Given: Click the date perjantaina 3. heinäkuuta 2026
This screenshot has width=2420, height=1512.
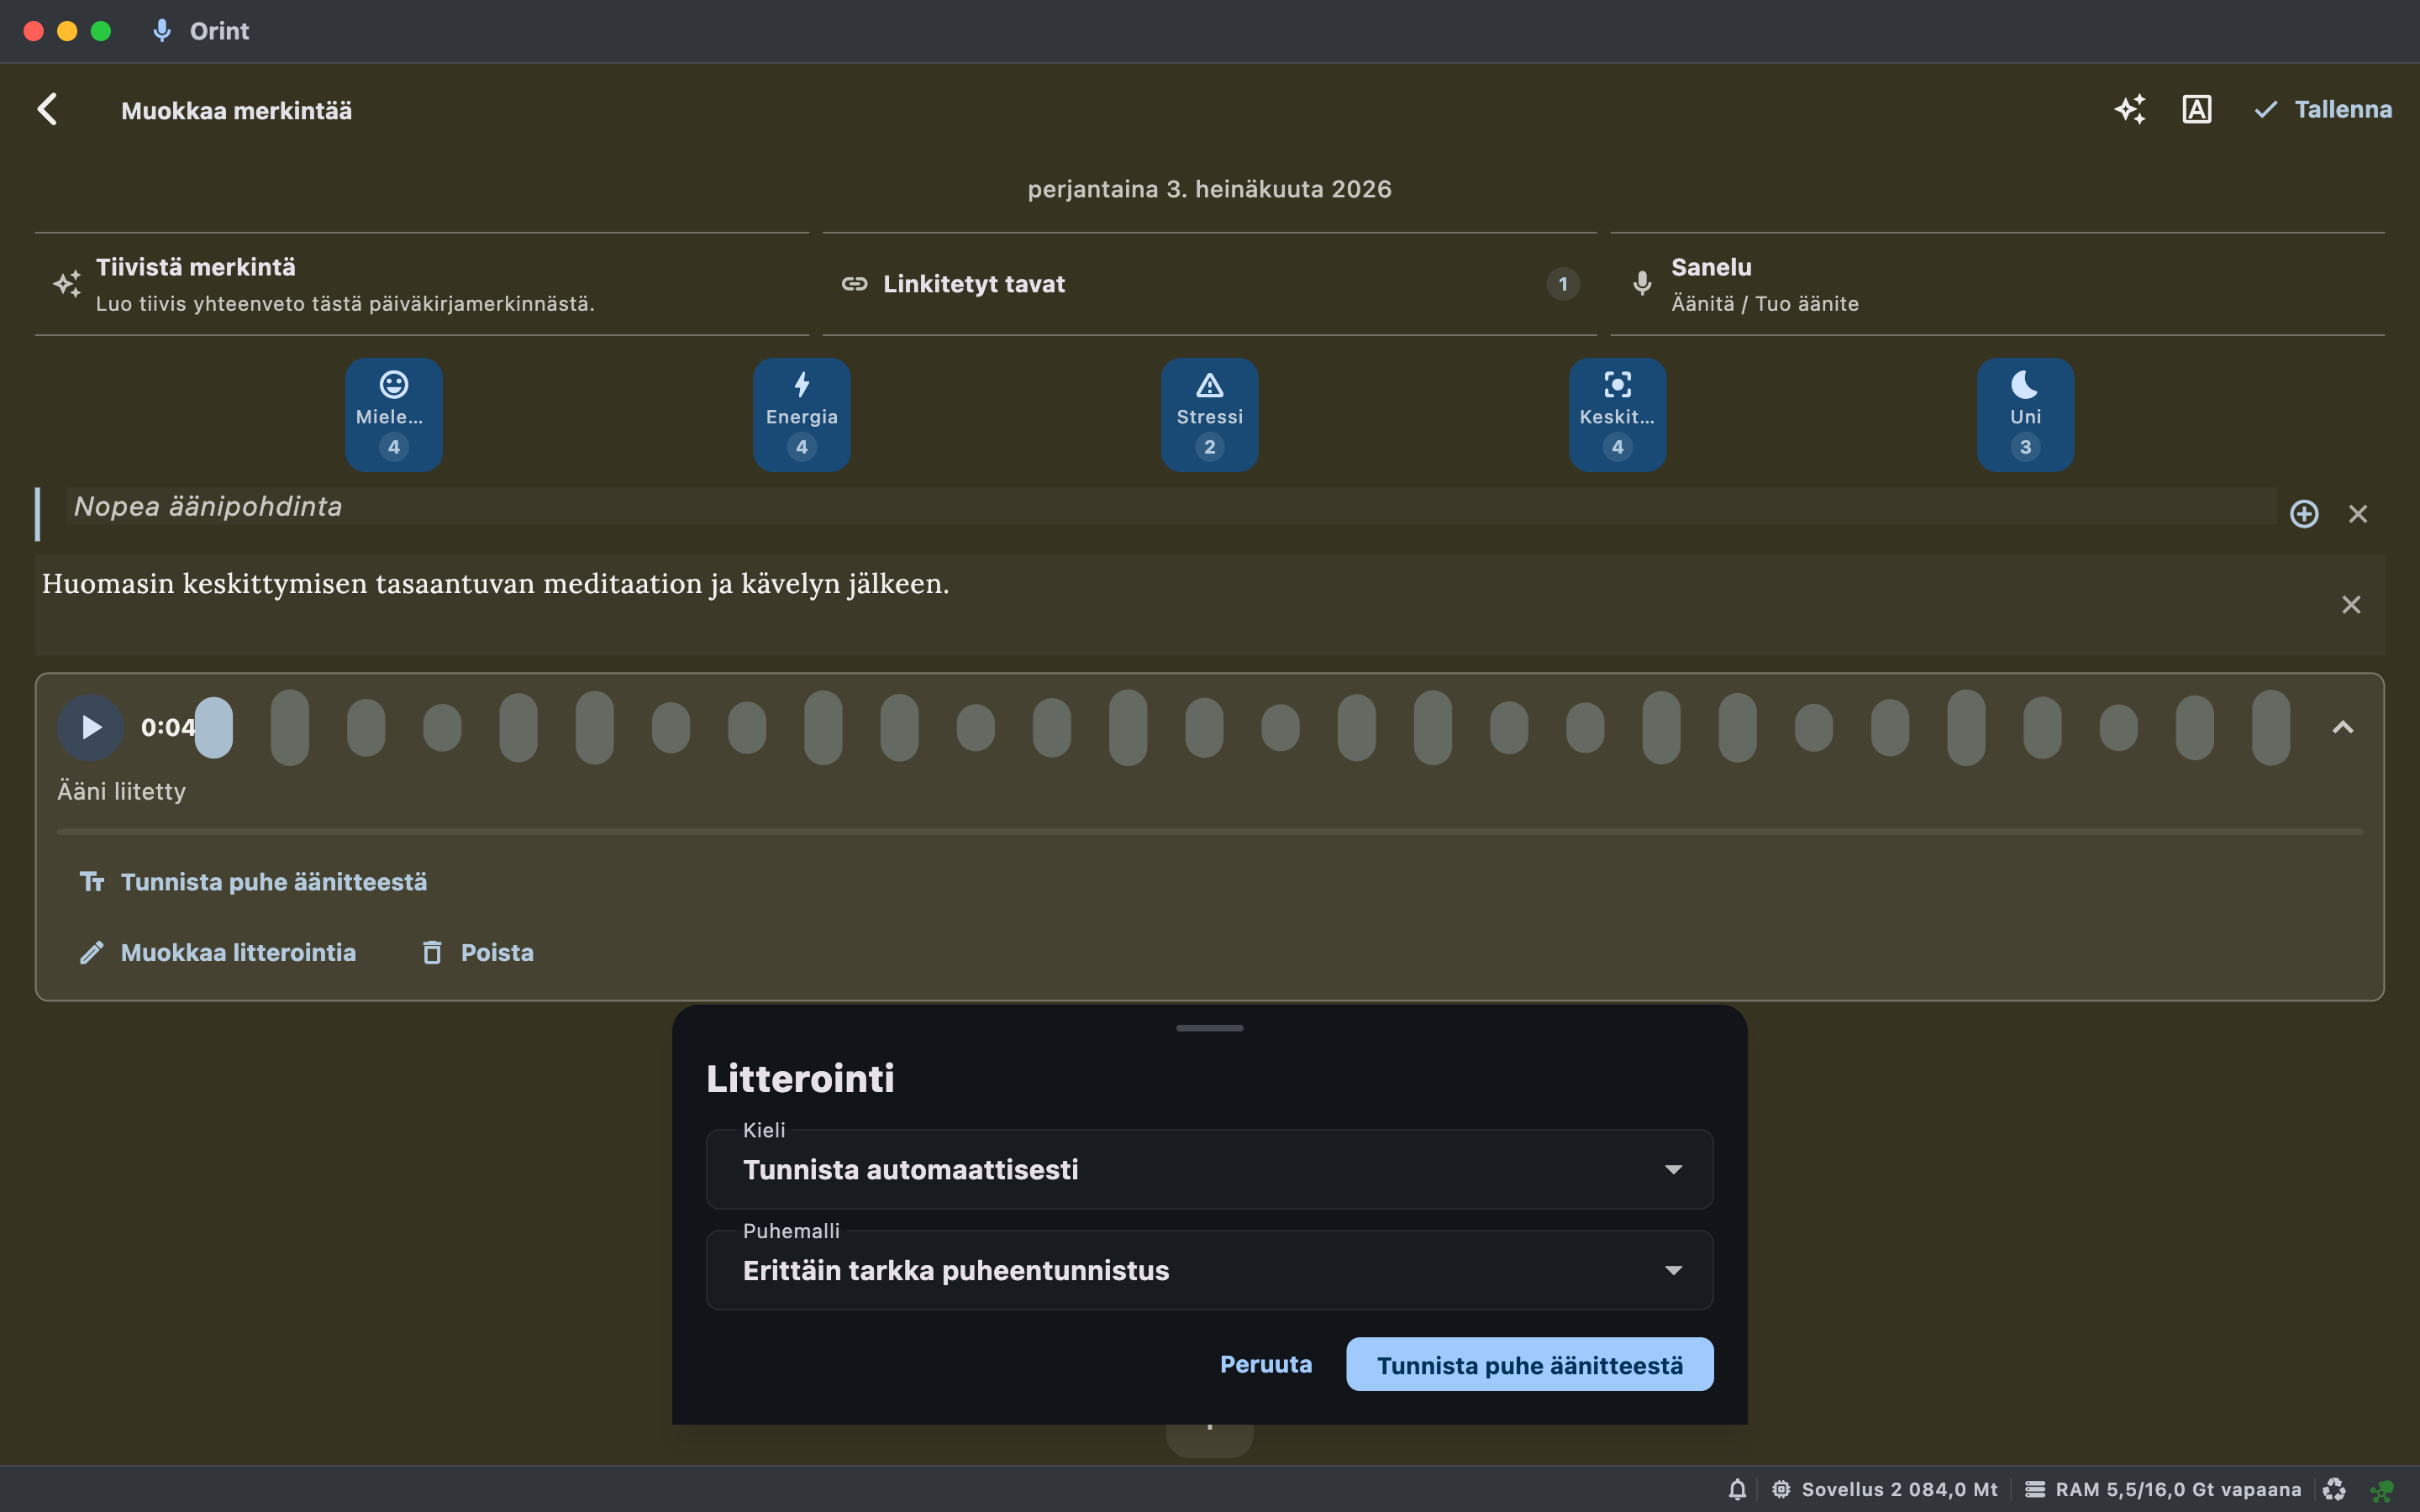Looking at the screenshot, I should pos(1210,189).
